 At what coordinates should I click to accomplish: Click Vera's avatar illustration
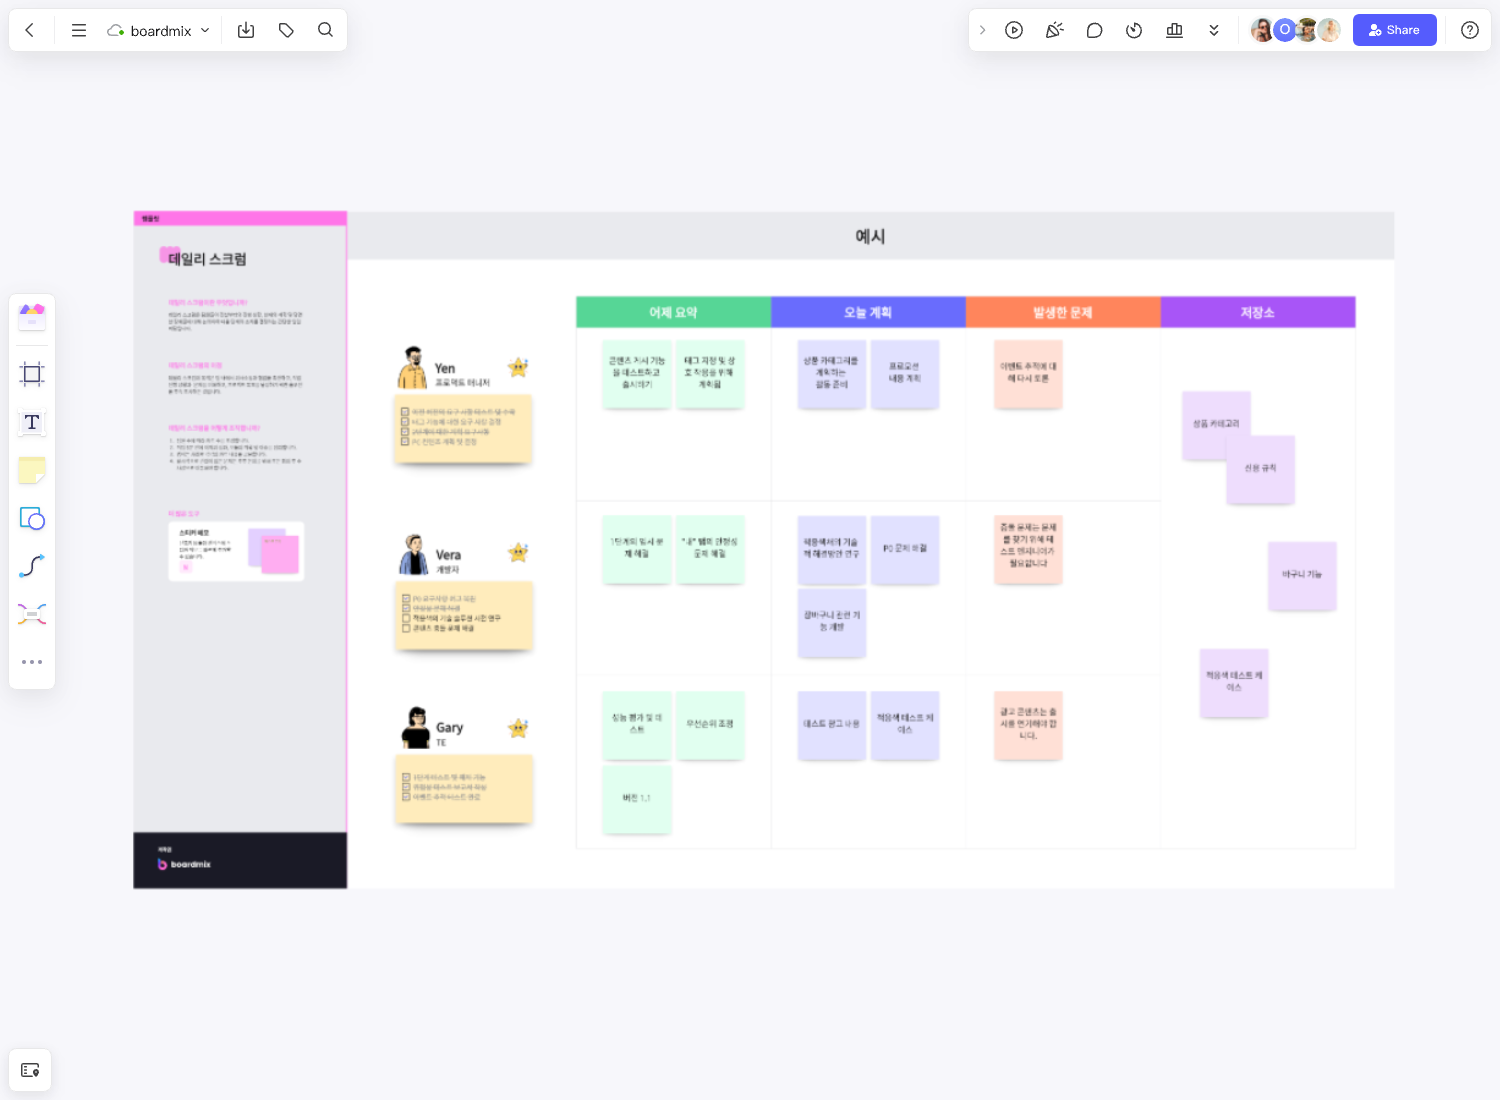(414, 554)
